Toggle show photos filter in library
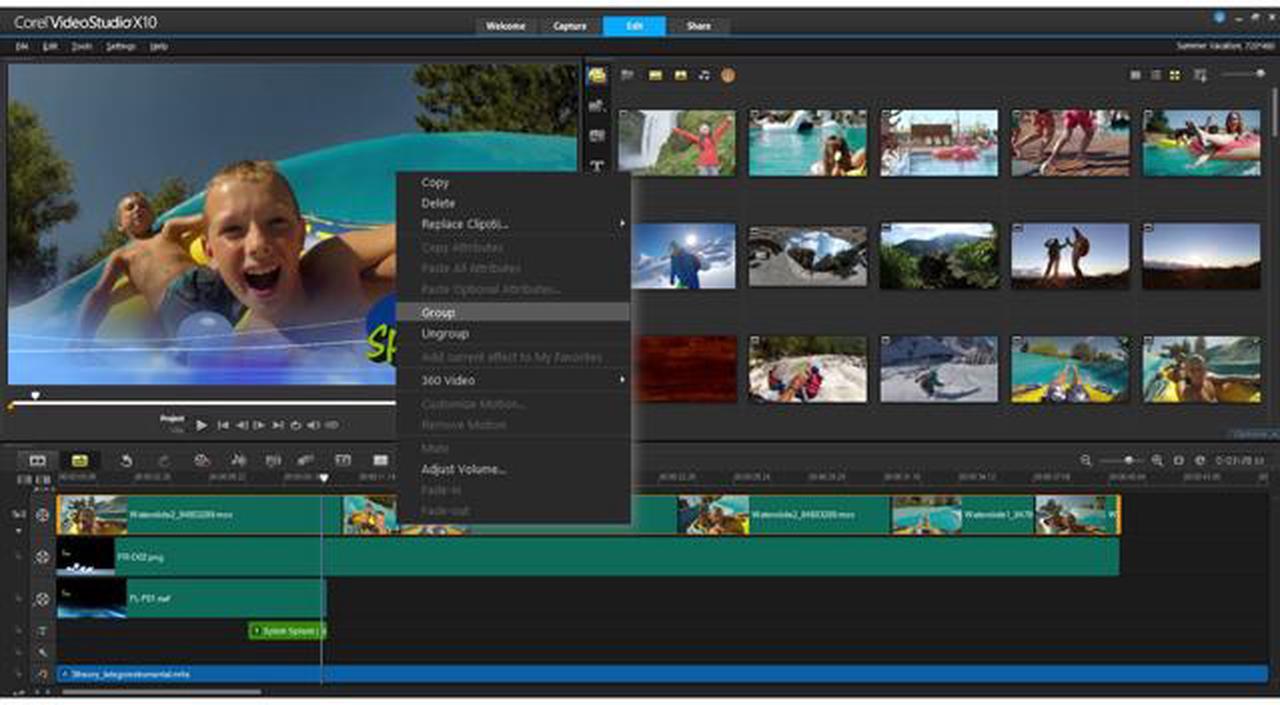This screenshot has width=1280, height=705. [x=680, y=75]
